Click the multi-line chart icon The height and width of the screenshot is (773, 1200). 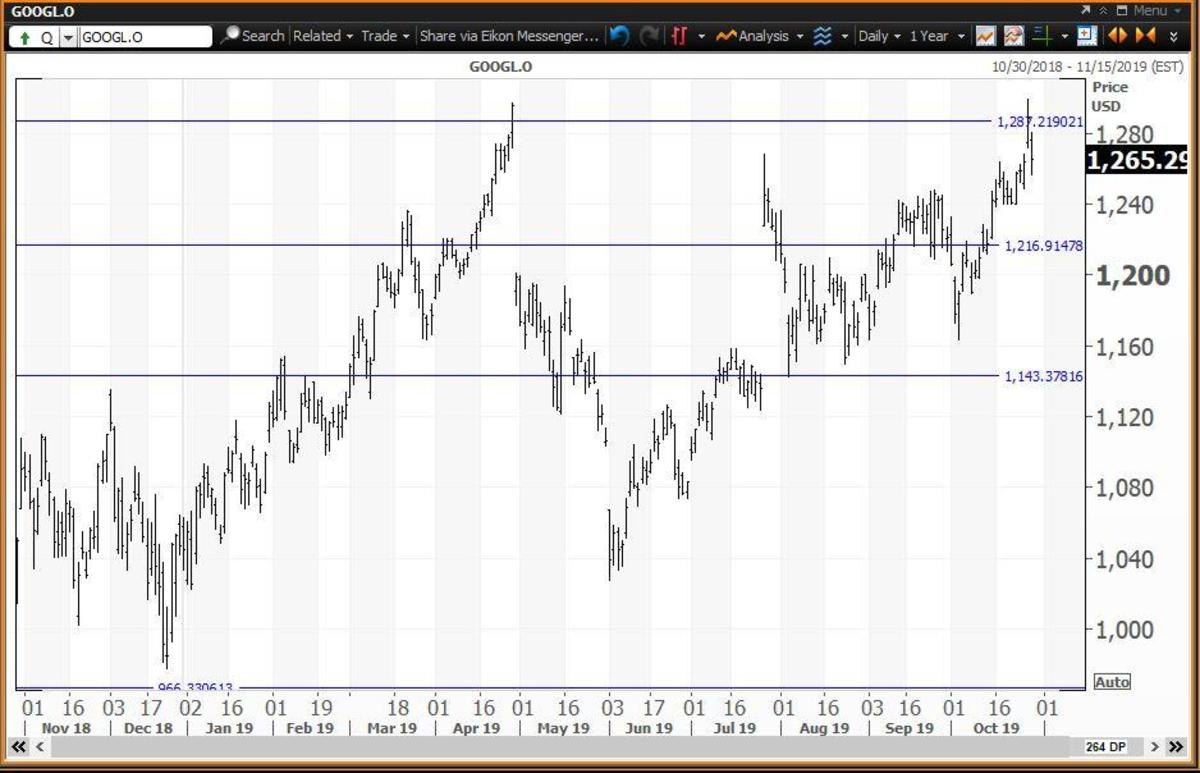click(x=1014, y=36)
